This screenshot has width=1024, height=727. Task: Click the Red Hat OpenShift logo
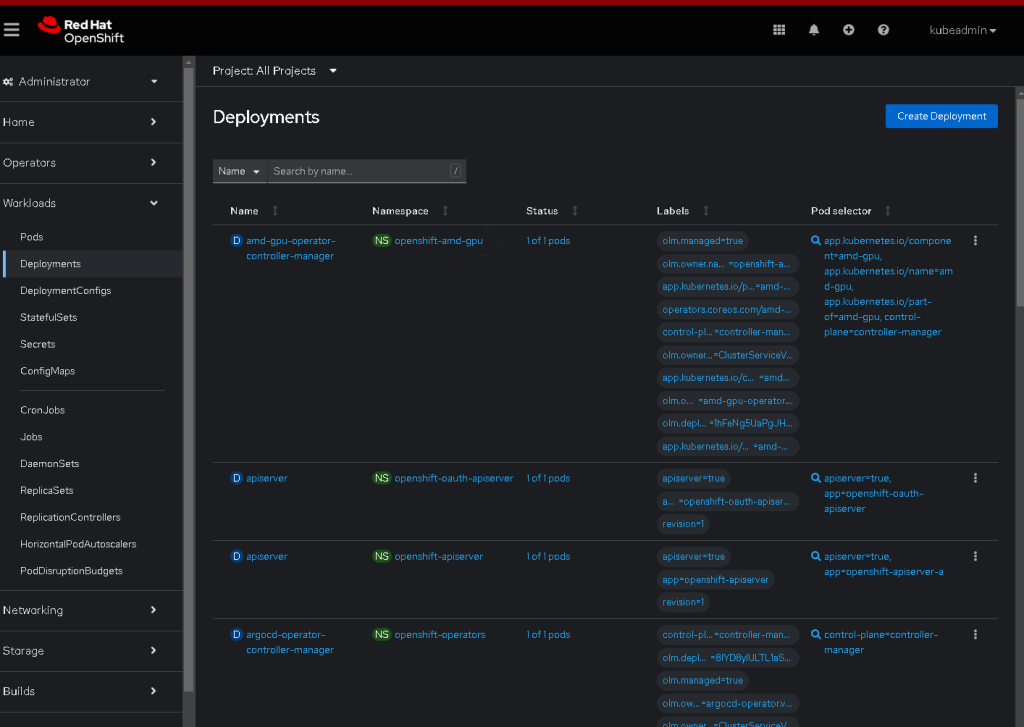[x=81, y=30]
